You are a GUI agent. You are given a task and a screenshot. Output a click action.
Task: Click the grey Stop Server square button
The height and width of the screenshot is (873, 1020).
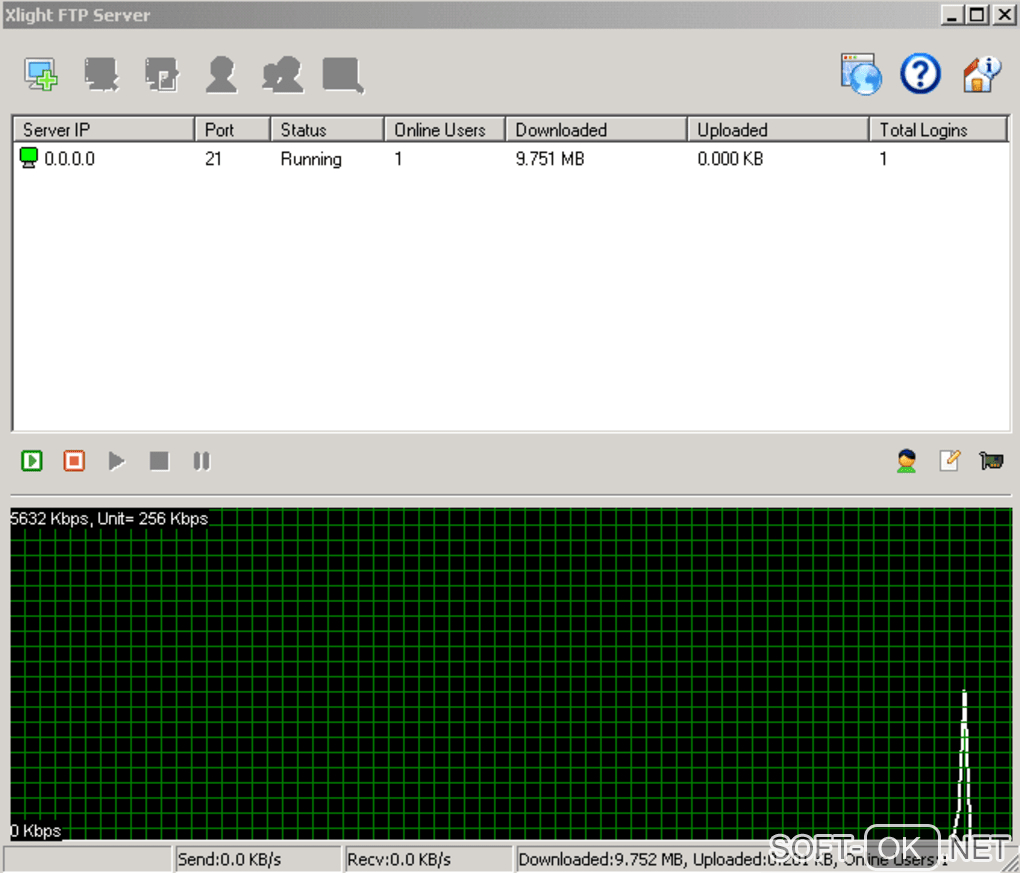pyautogui.click(x=159, y=461)
